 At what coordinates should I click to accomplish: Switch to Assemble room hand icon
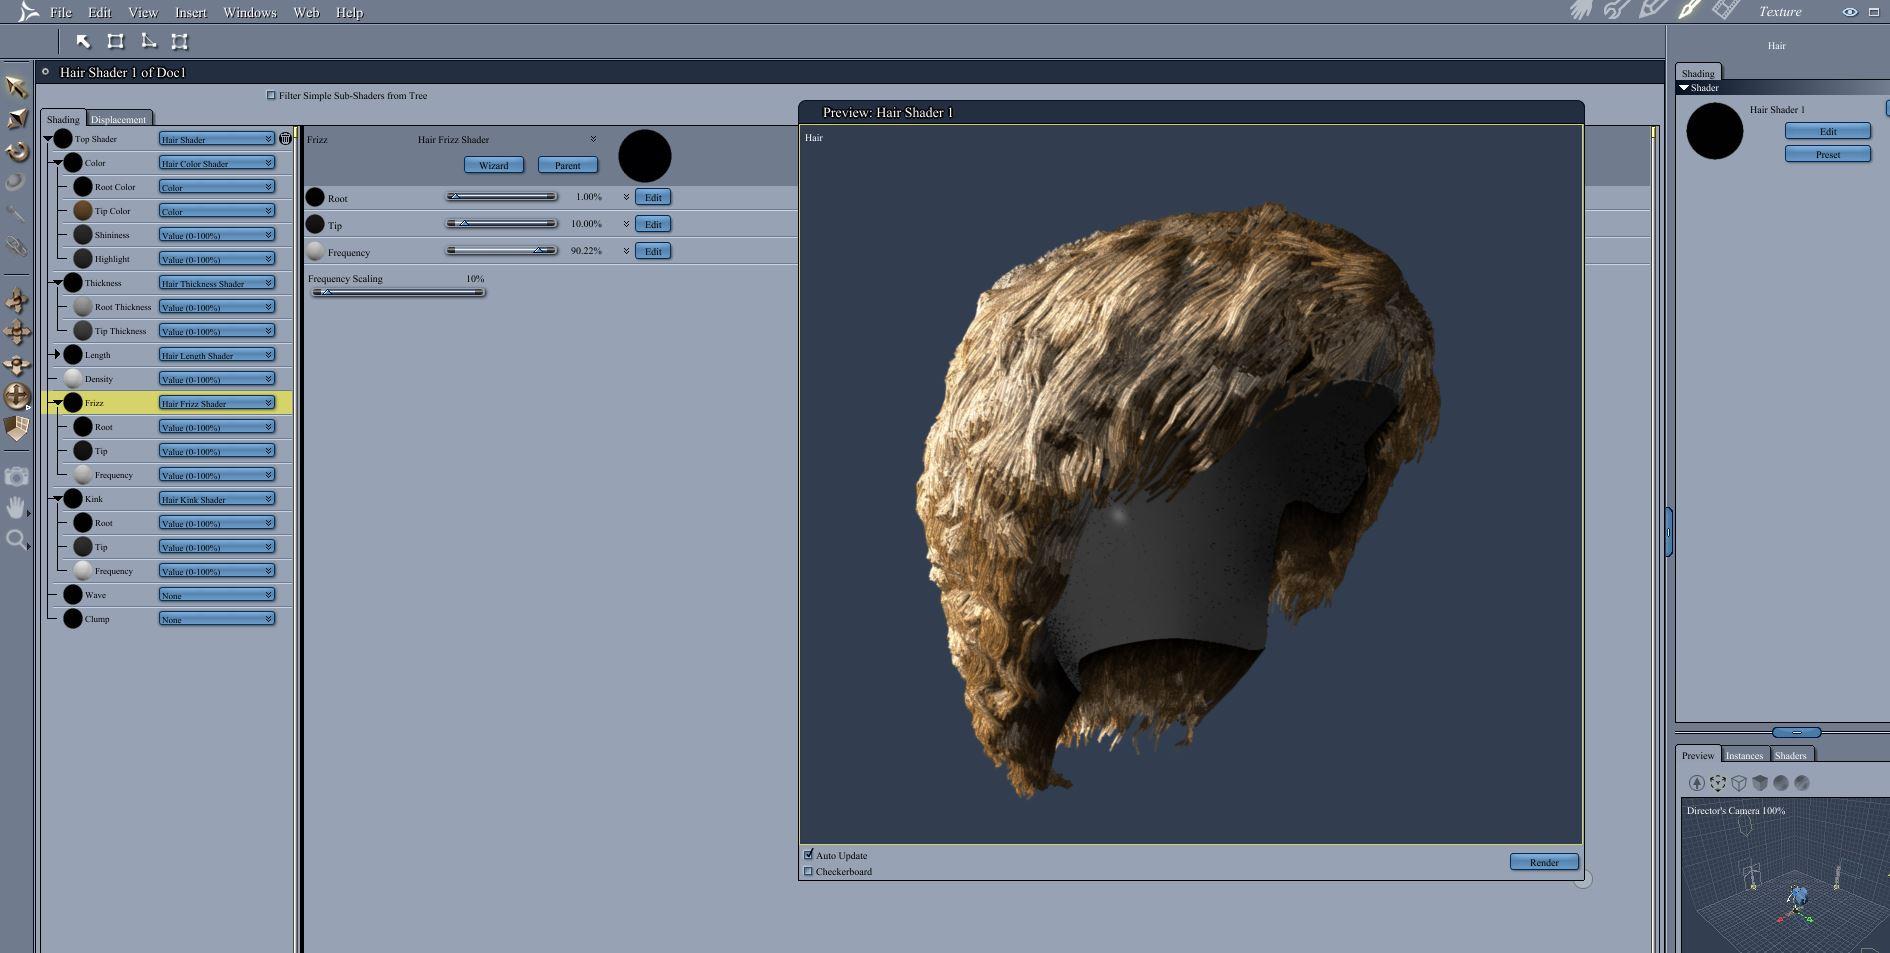pos(1581,11)
